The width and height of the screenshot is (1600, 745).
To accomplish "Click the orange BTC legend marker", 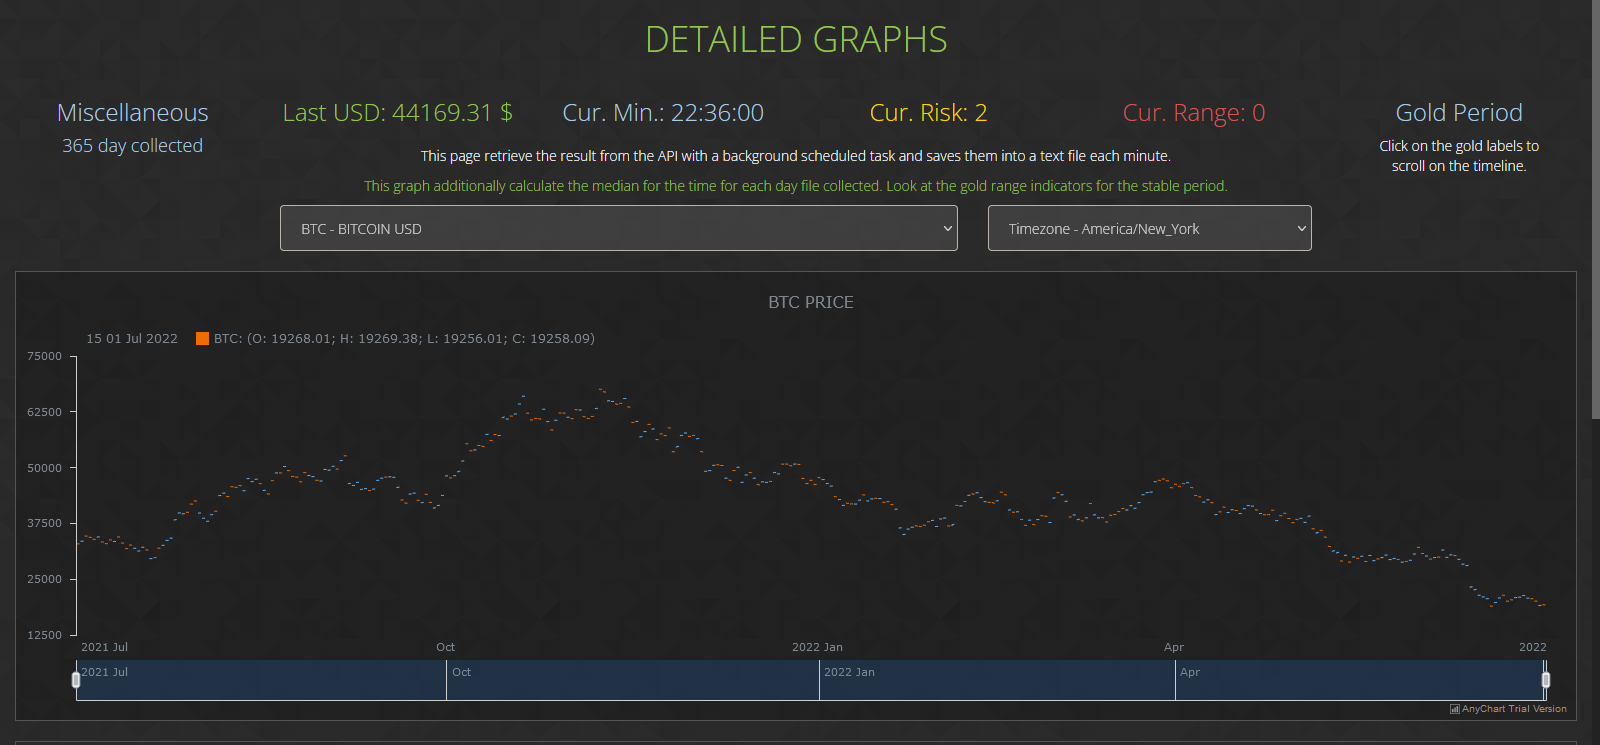I will coord(202,339).
